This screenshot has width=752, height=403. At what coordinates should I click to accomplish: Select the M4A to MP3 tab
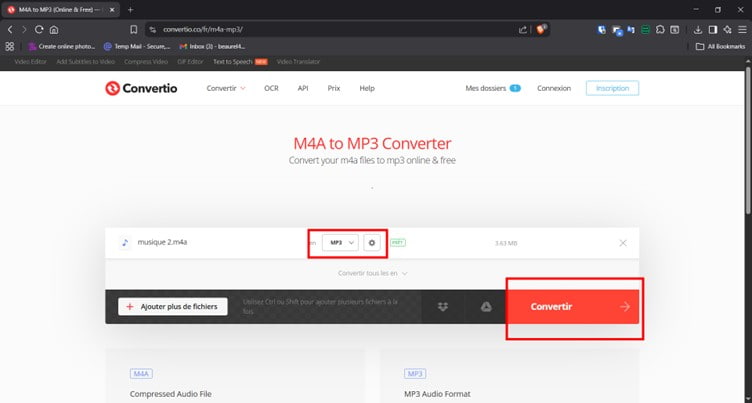[60, 10]
